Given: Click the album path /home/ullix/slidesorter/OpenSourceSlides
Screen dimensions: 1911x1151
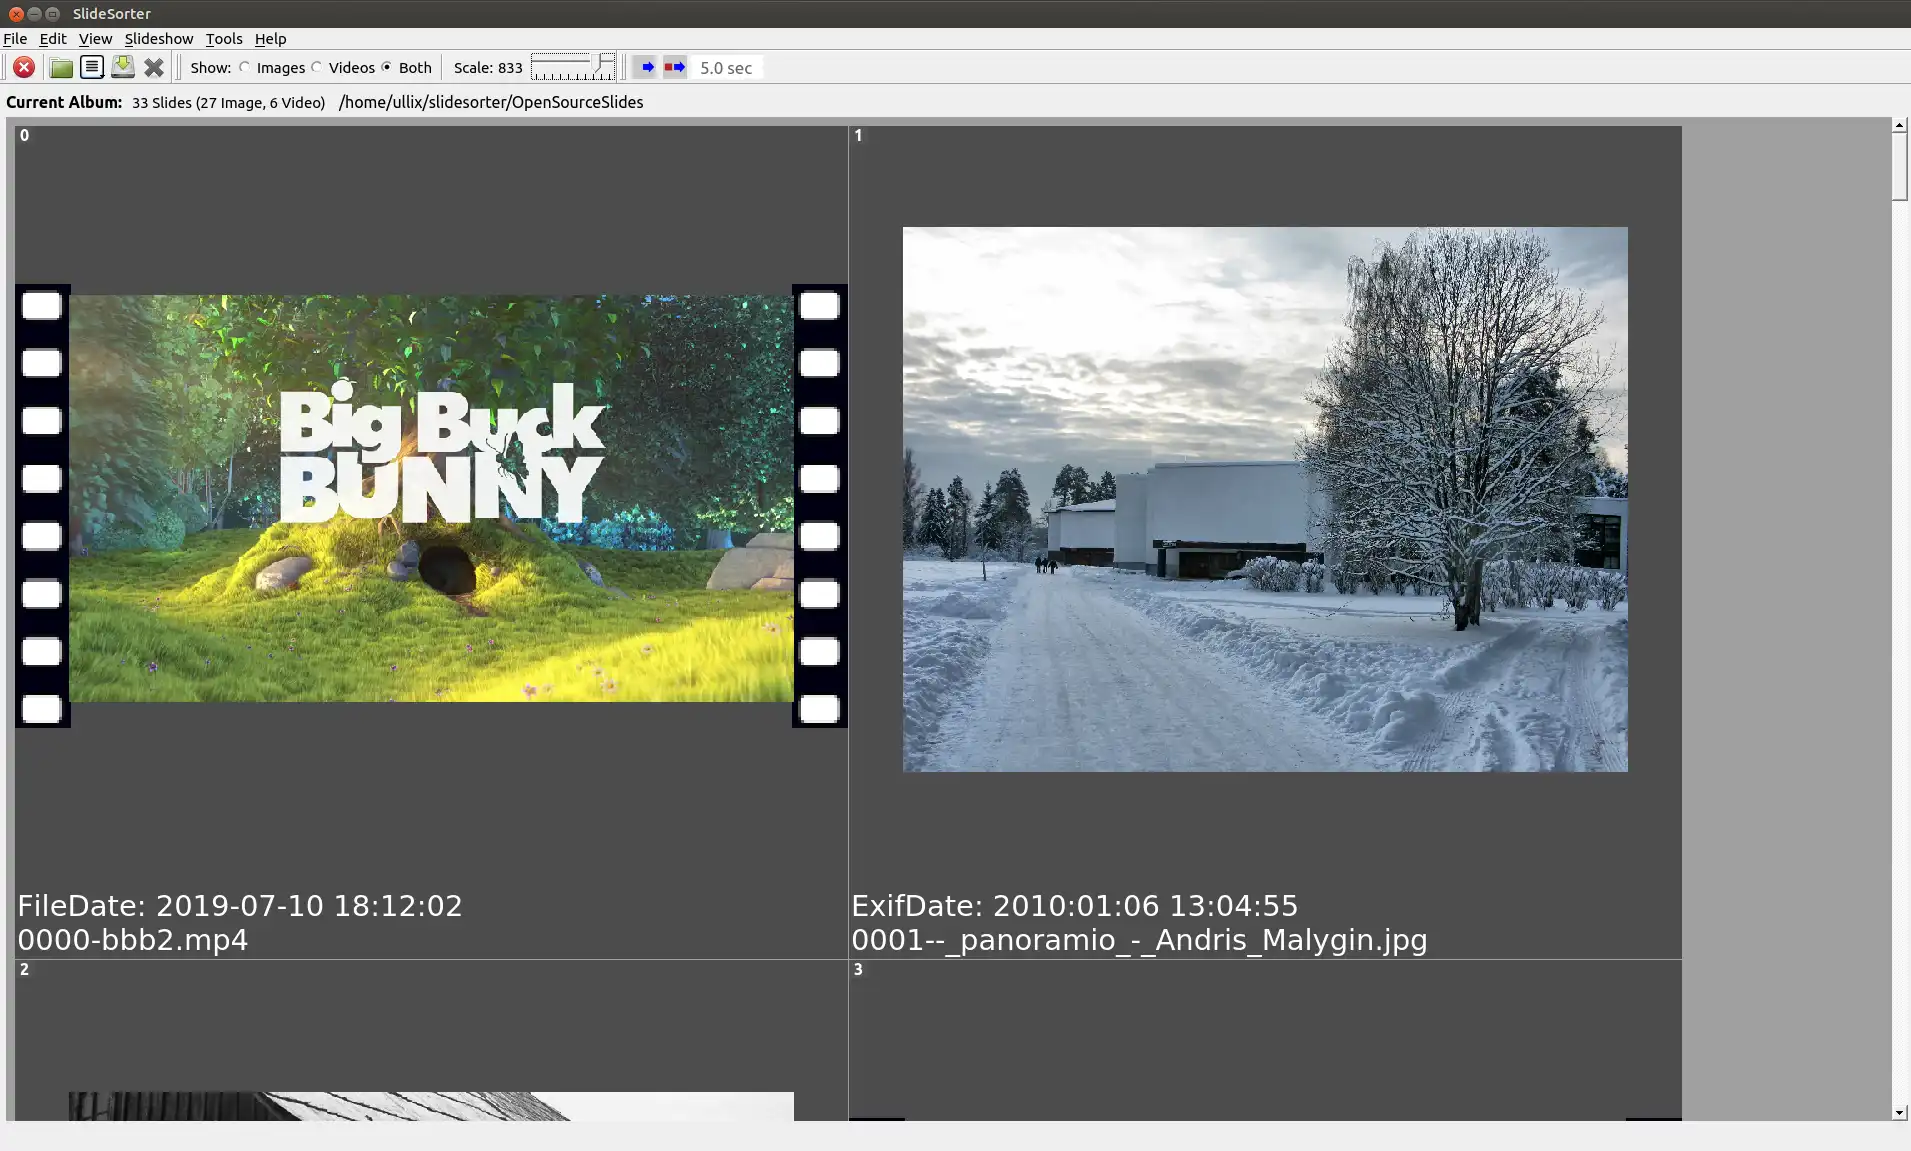Looking at the screenshot, I should [491, 102].
